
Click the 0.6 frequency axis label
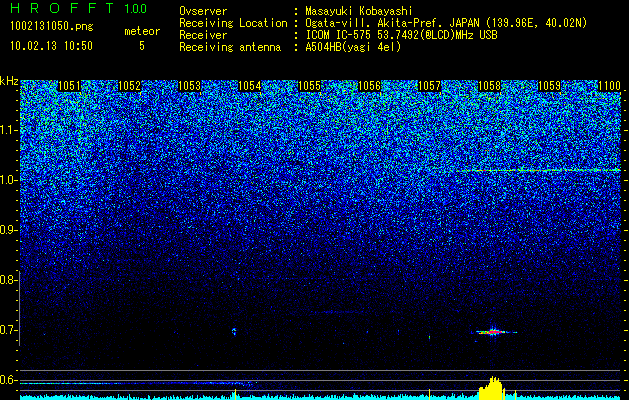pyautogui.click(x=8, y=380)
